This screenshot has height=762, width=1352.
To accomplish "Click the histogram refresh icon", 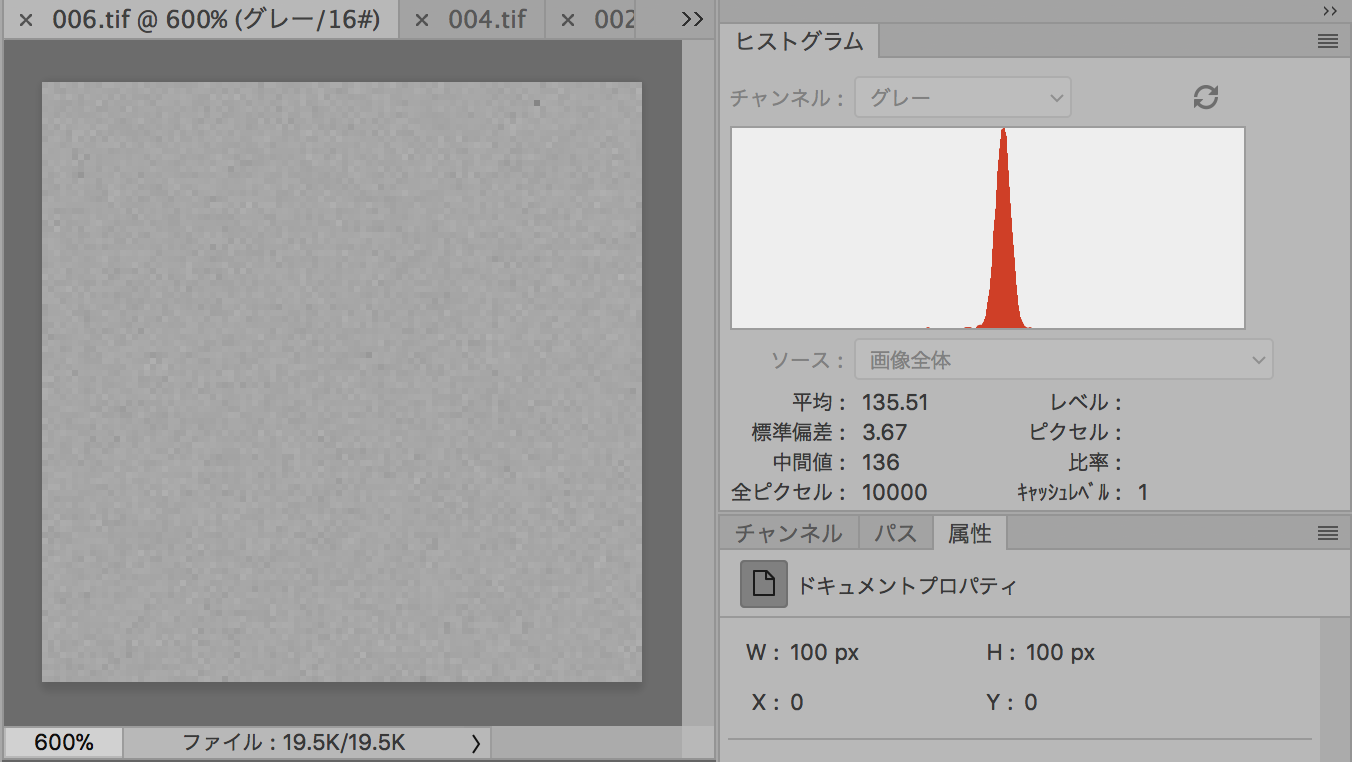I will click(1206, 97).
